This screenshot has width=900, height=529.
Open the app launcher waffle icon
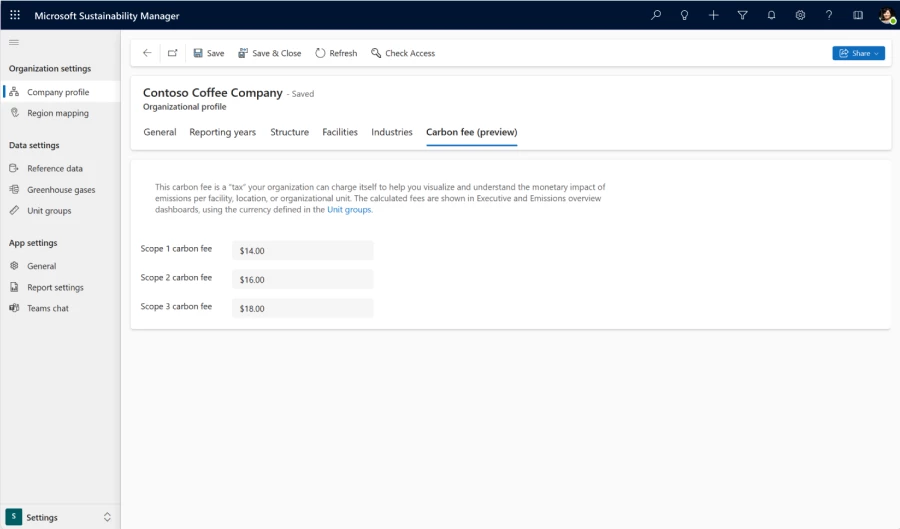pos(15,15)
